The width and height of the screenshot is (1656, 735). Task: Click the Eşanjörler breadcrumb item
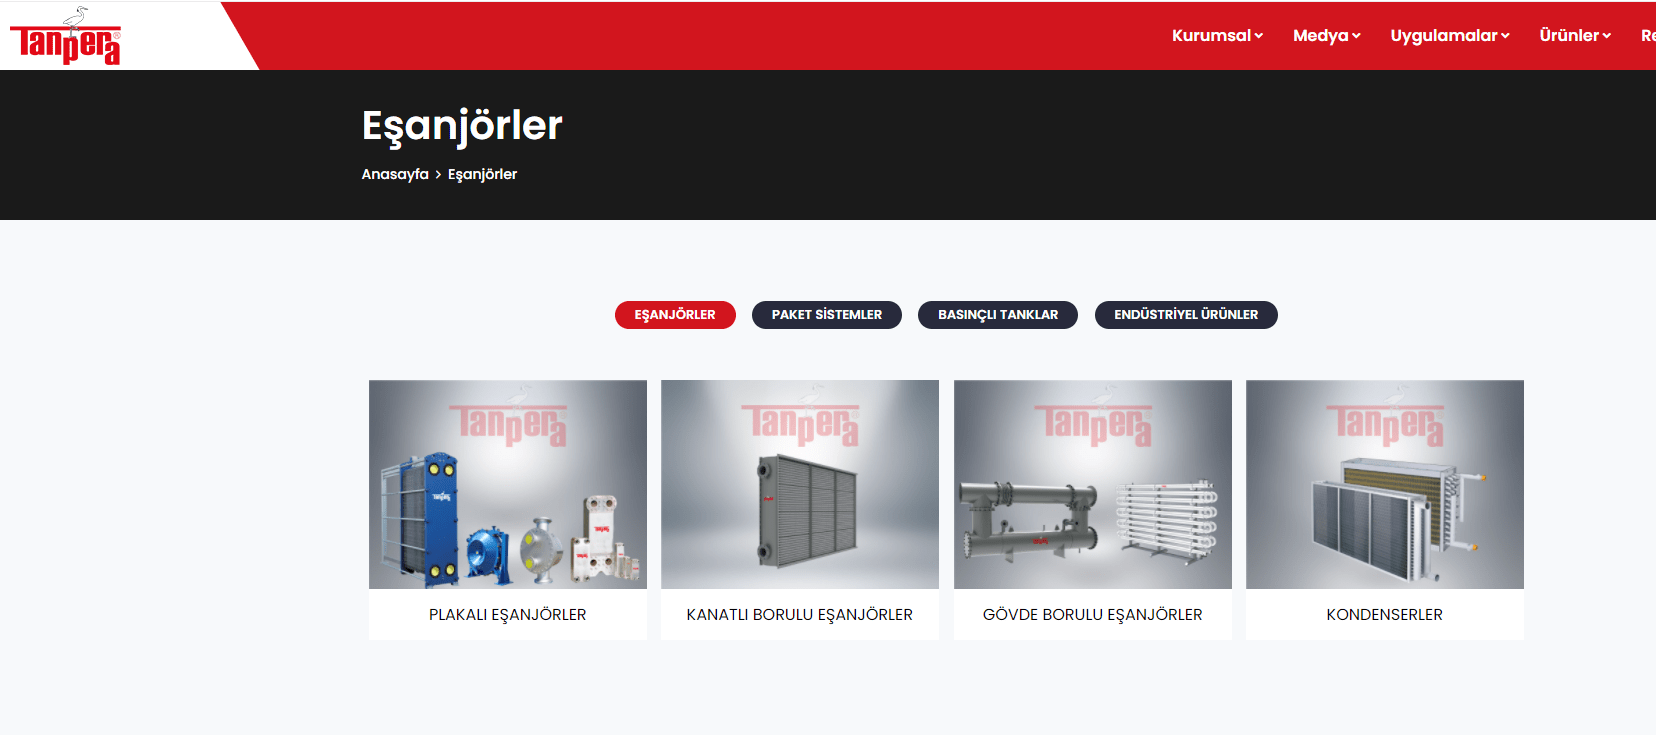[482, 174]
